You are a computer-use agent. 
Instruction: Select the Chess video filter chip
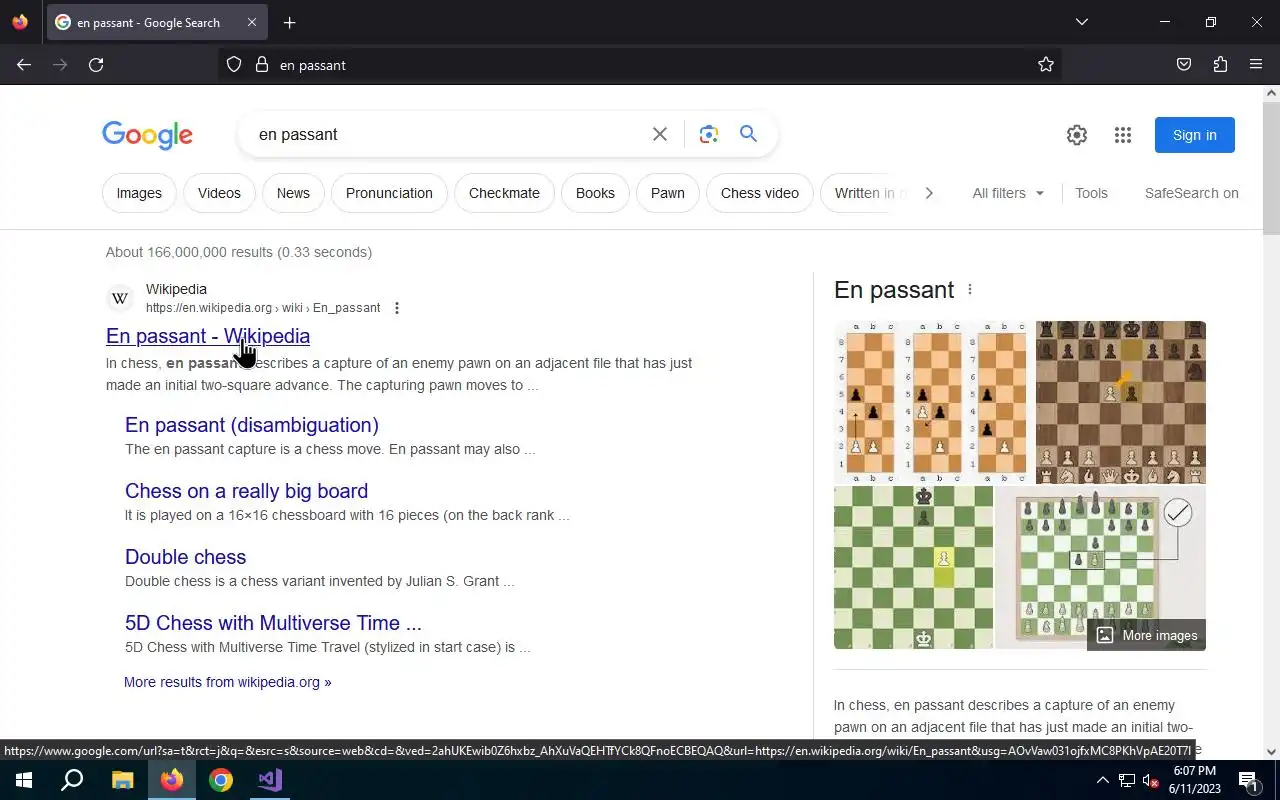click(760, 193)
